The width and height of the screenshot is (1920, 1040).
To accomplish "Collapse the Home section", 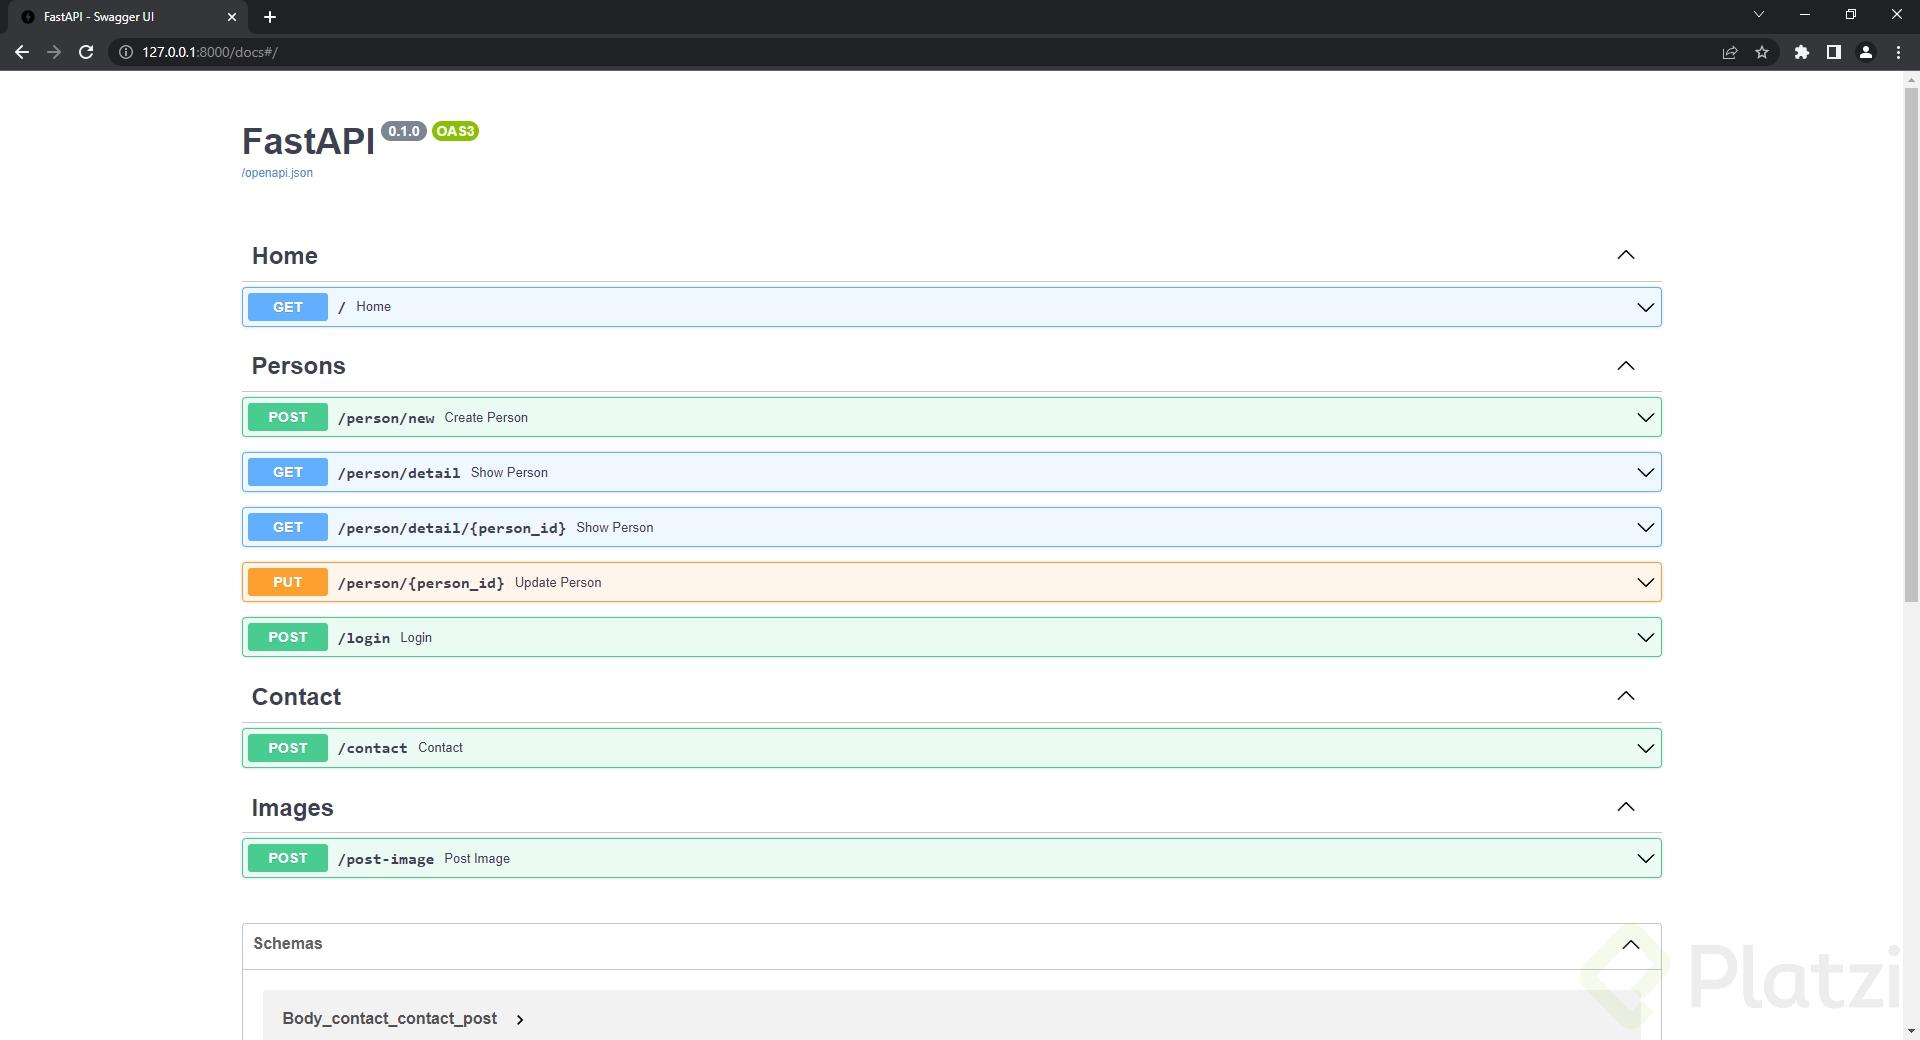I will 1626,255.
